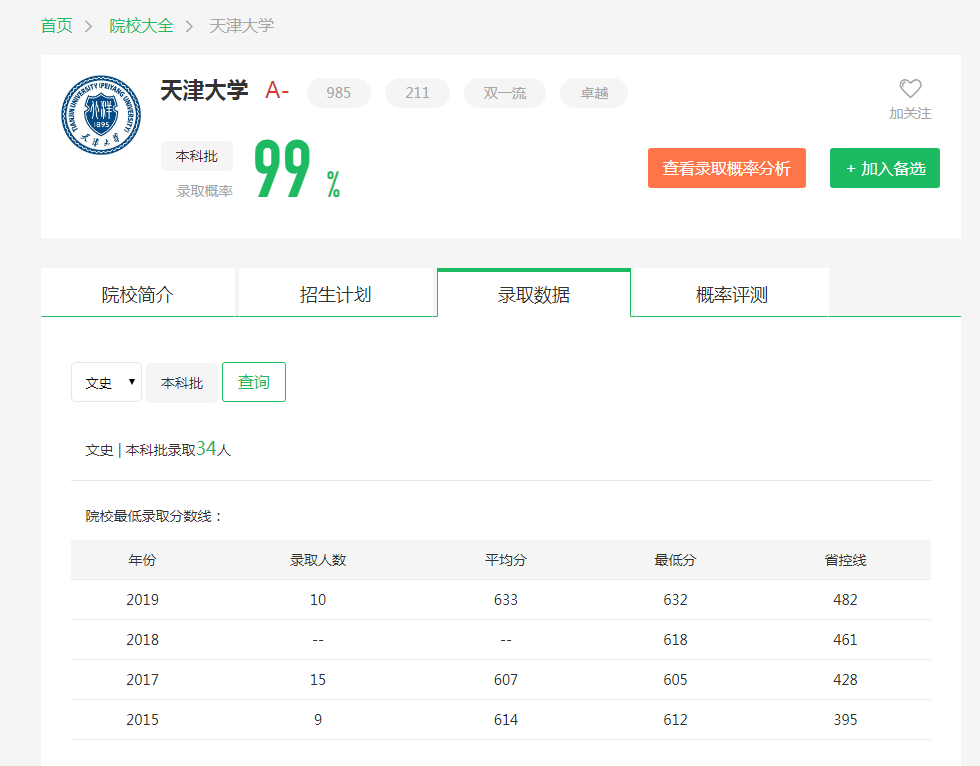The image size is (980, 766).
Task: Click provincial line 482 in 2019 row
Action: 845,600
